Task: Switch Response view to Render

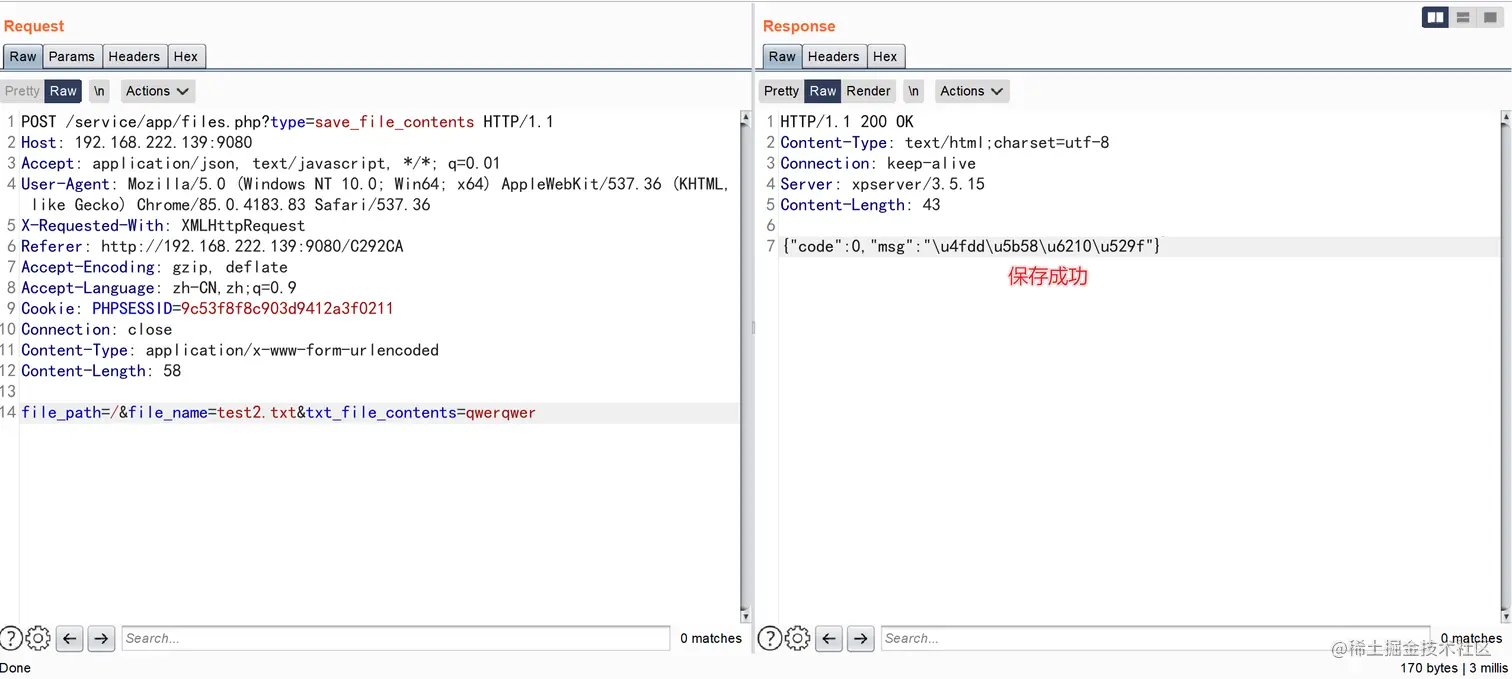Action: pos(868,91)
